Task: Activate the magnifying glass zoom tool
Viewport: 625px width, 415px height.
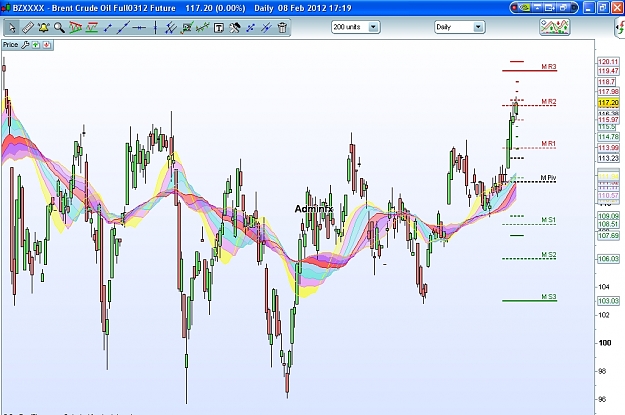Action: (59, 28)
